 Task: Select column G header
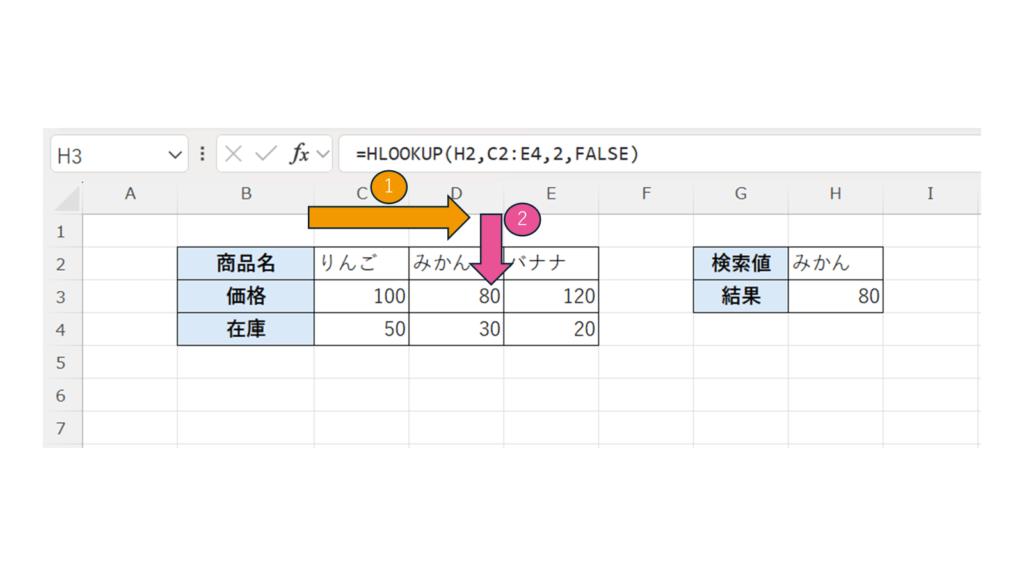[740, 194]
